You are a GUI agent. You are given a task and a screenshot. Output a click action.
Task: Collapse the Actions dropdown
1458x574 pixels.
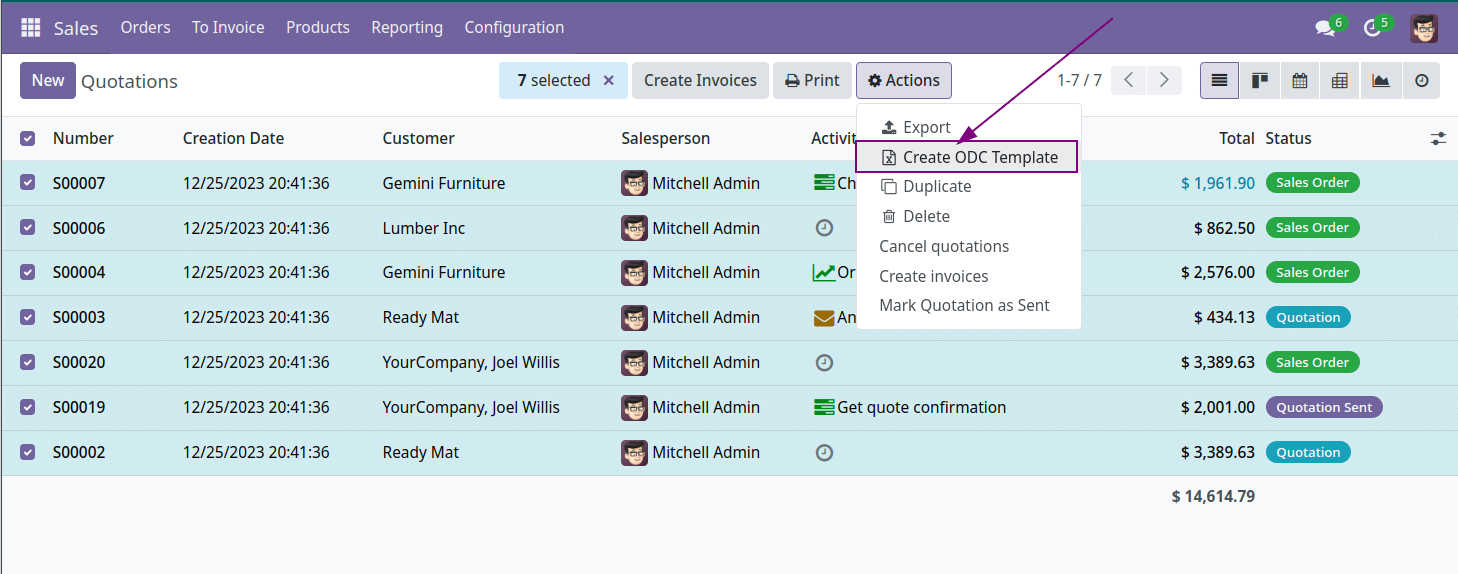[904, 81]
